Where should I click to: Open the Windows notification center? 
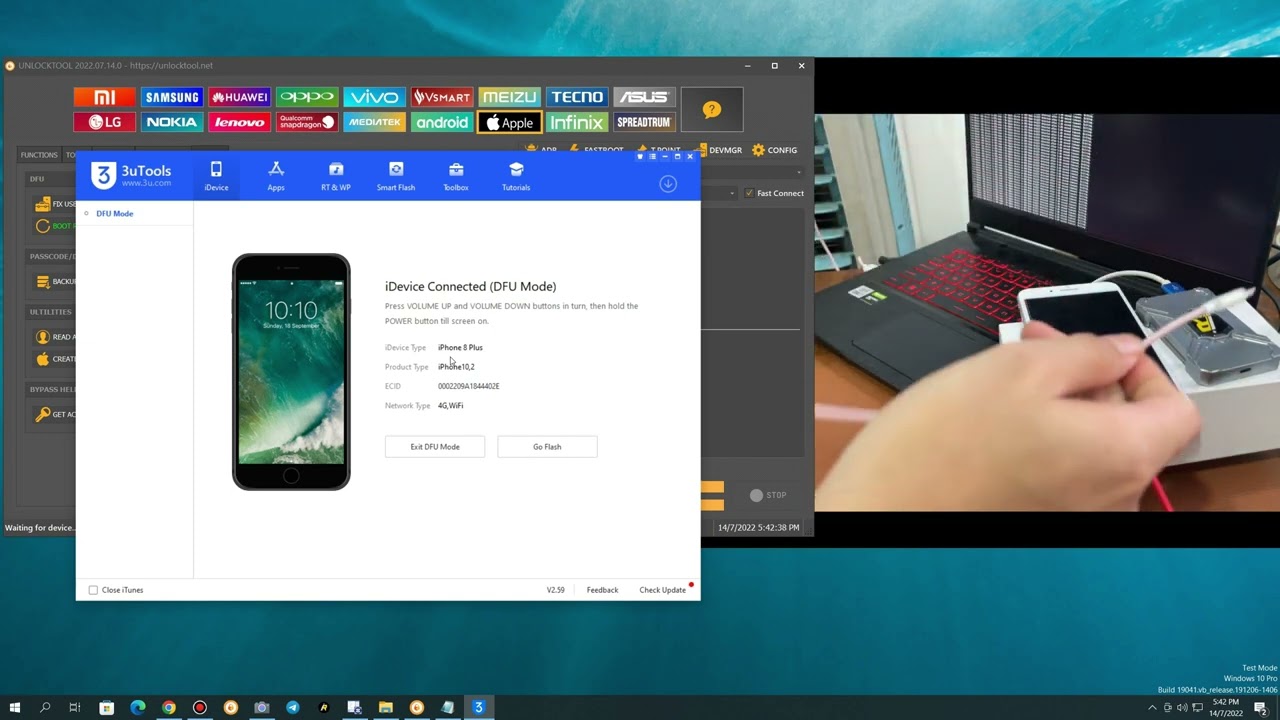point(1261,707)
